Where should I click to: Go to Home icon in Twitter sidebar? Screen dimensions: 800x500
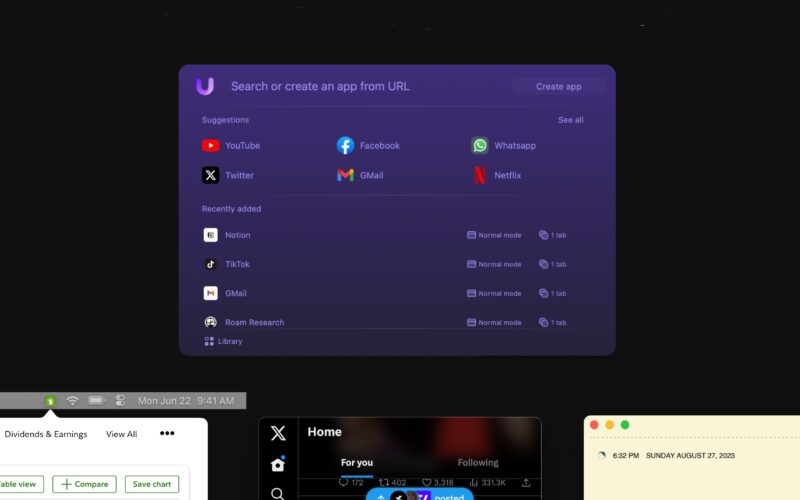pos(278,464)
